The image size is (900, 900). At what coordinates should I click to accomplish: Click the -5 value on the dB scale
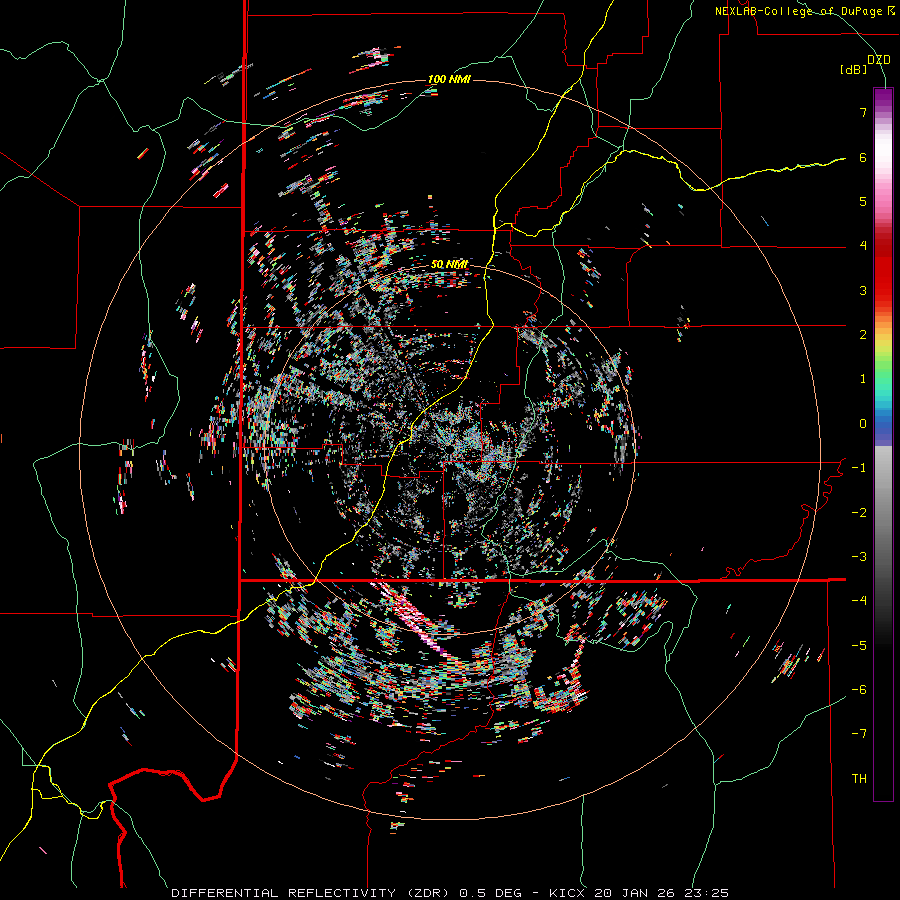click(x=859, y=646)
